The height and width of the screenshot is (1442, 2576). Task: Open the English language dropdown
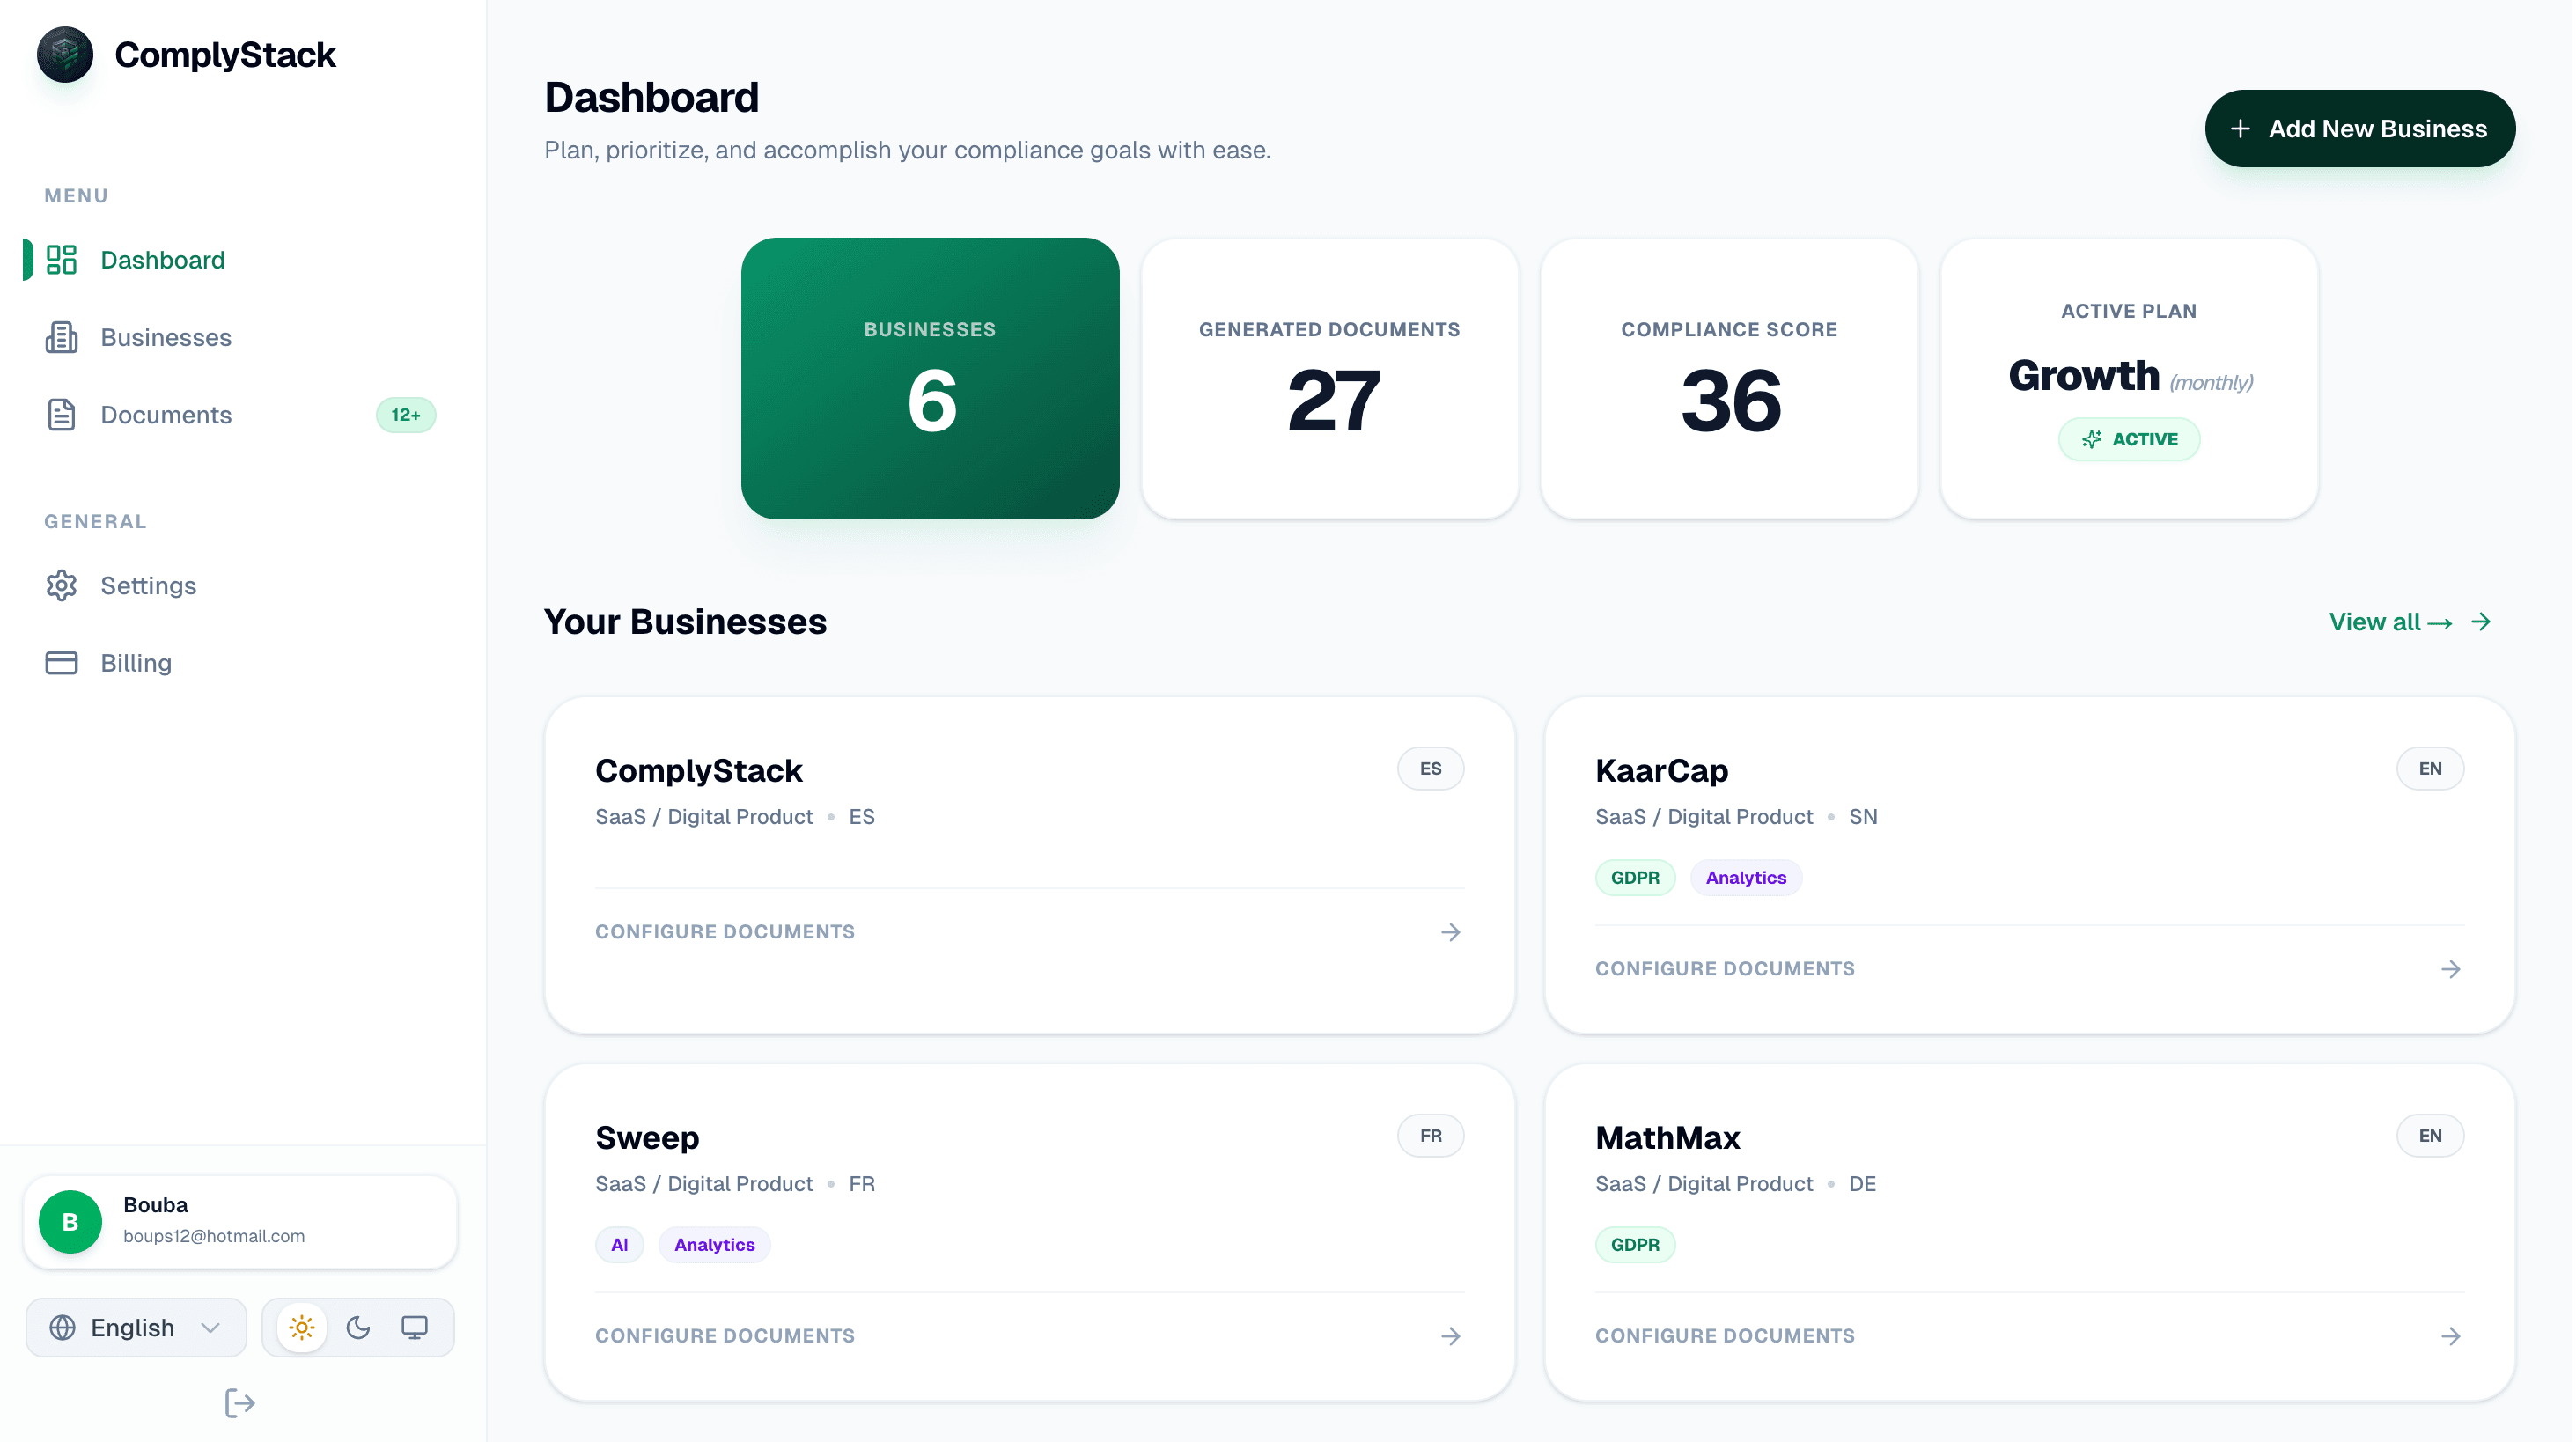(x=135, y=1327)
